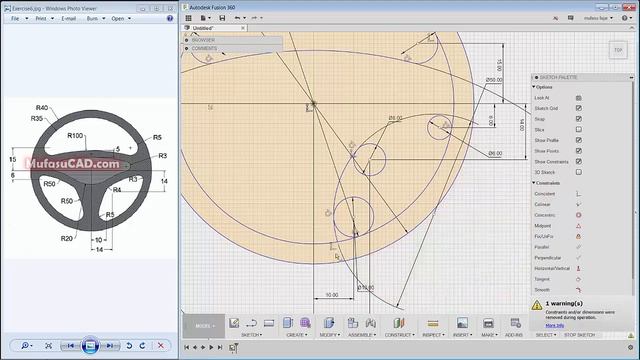Screen dimensions: 640x360
Task: Click the Construct plane icon
Action: tap(399, 323)
